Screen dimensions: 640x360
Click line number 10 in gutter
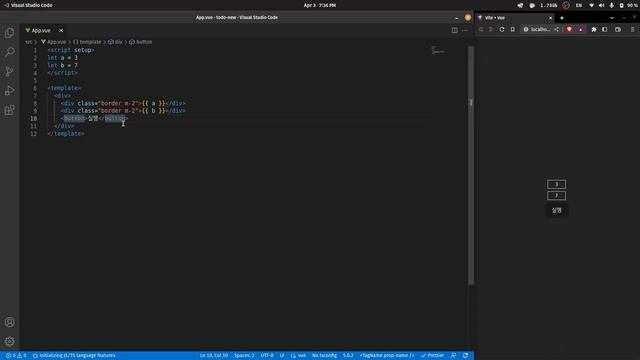click(x=33, y=118)
